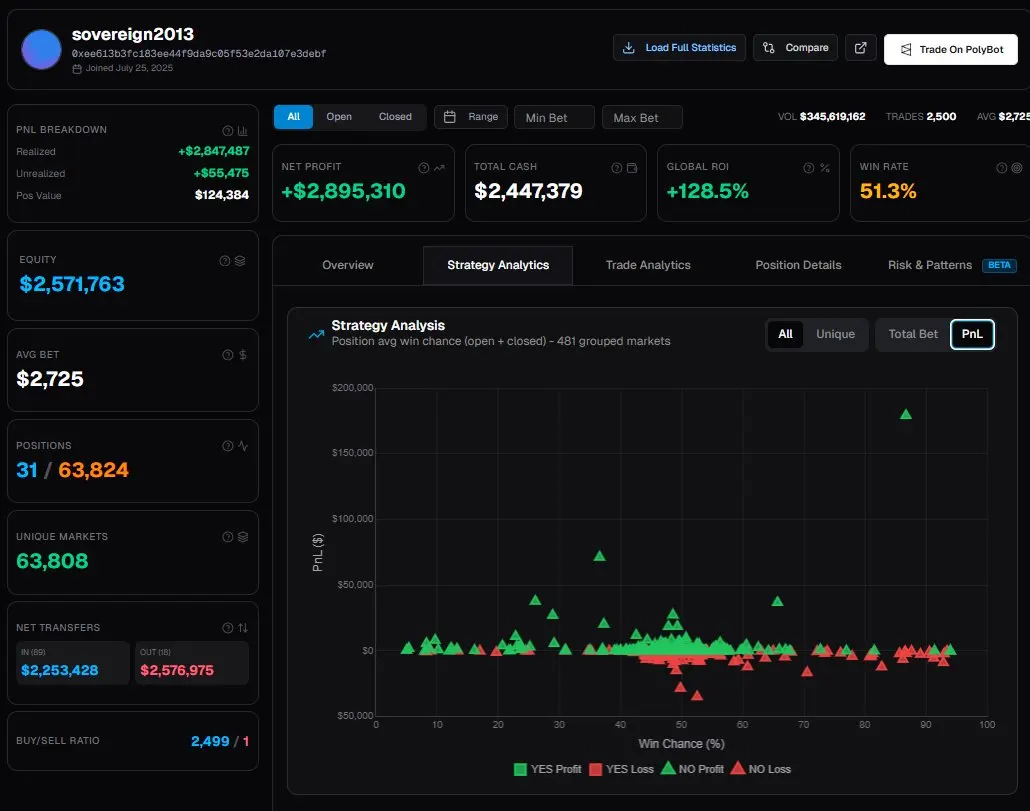Click the external link icon beside Compare
This screenshot has width=1030, height=811.
[x=861, y=48]
